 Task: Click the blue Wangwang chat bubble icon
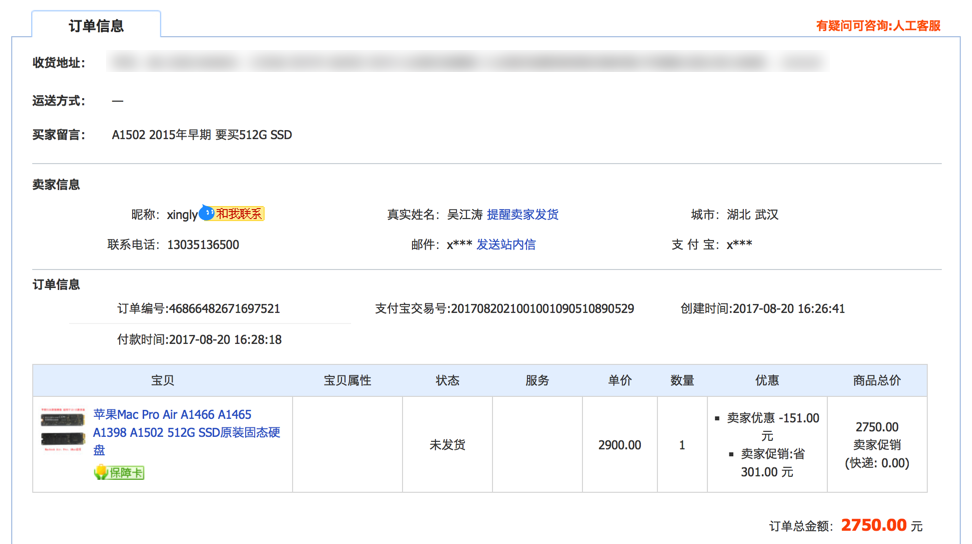(206, 213)
